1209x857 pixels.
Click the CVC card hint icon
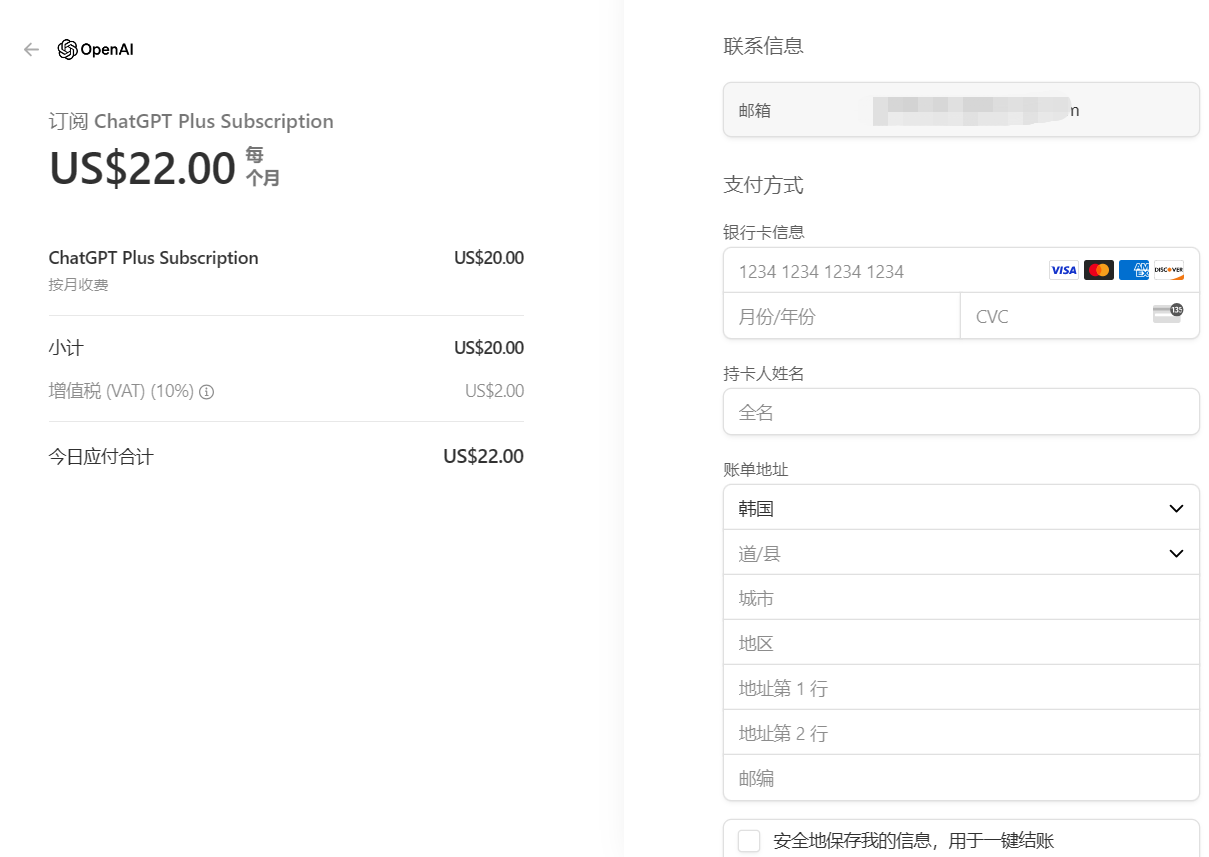point(1167,314)
